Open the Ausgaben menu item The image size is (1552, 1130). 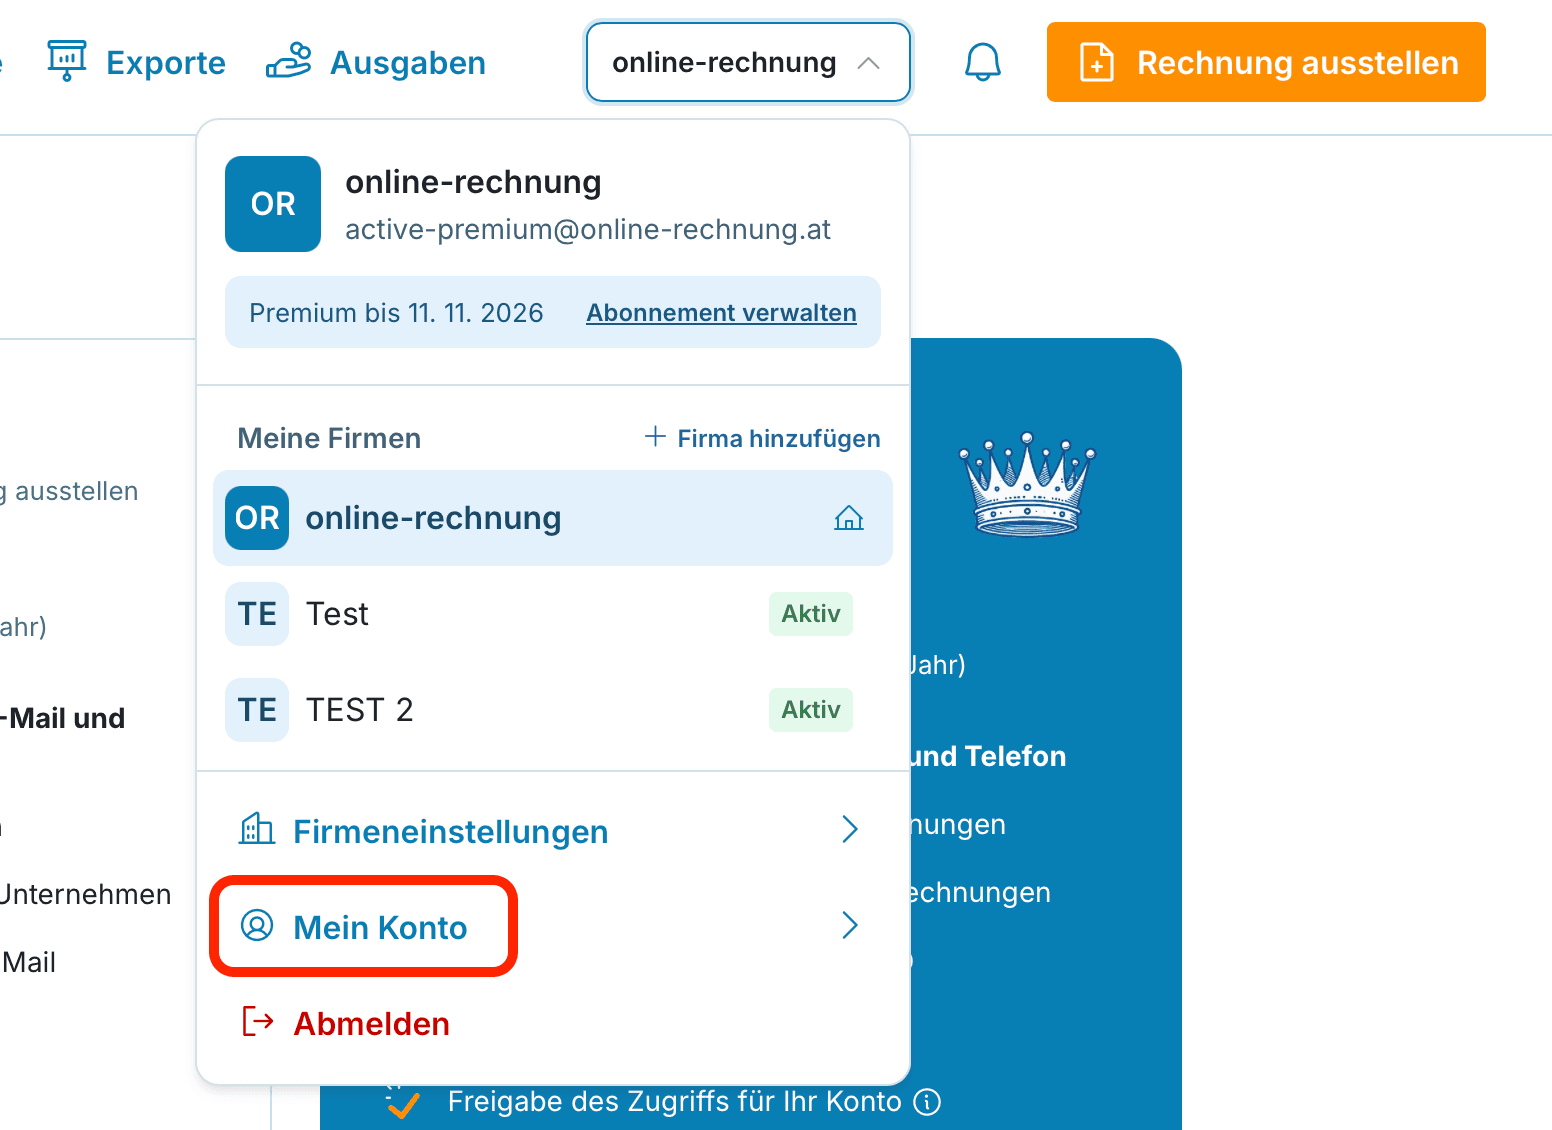click(376, 62)
